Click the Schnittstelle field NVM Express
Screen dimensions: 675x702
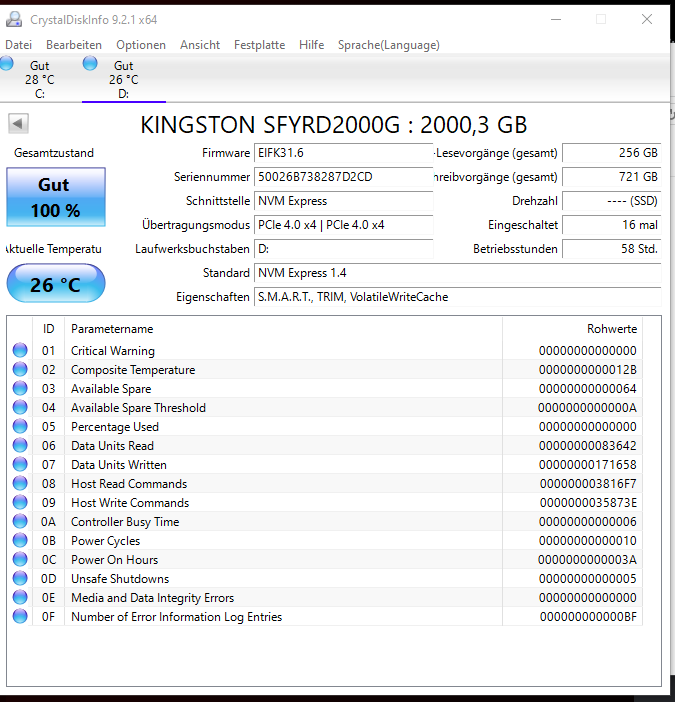[343, 201]
